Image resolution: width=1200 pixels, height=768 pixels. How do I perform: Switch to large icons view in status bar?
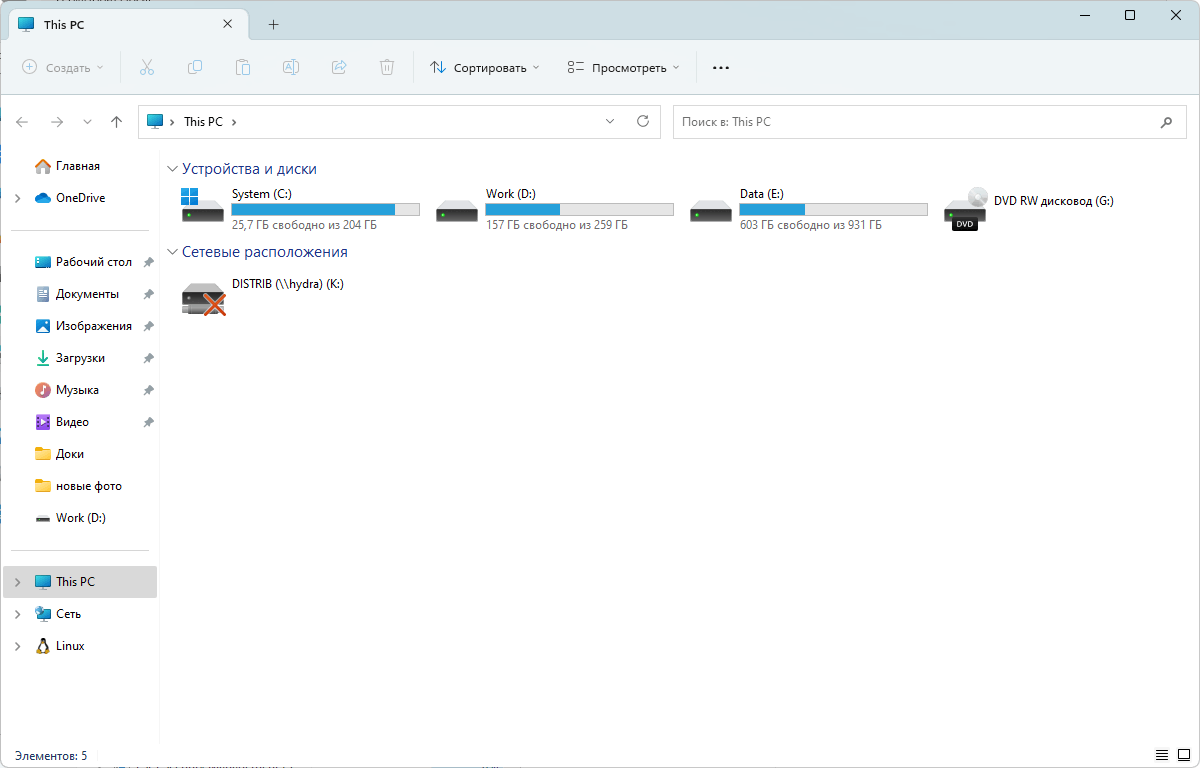coord(1183,755)
